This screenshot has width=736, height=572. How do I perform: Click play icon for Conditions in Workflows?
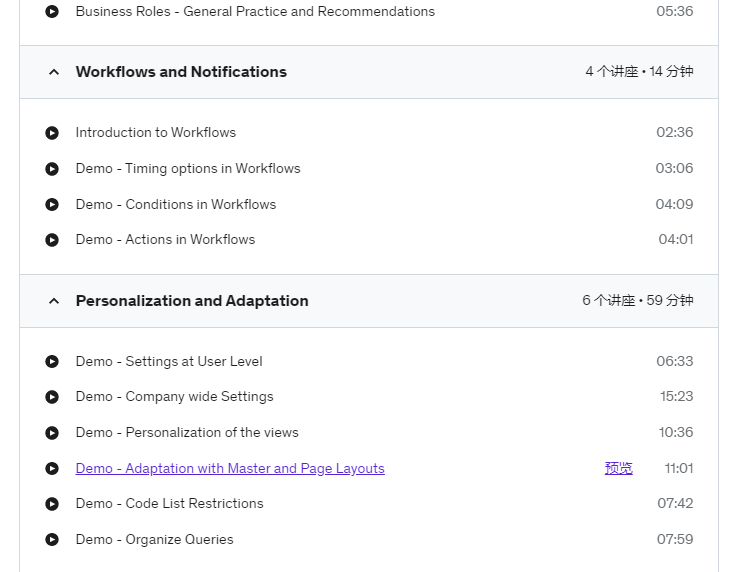[52, 205]
